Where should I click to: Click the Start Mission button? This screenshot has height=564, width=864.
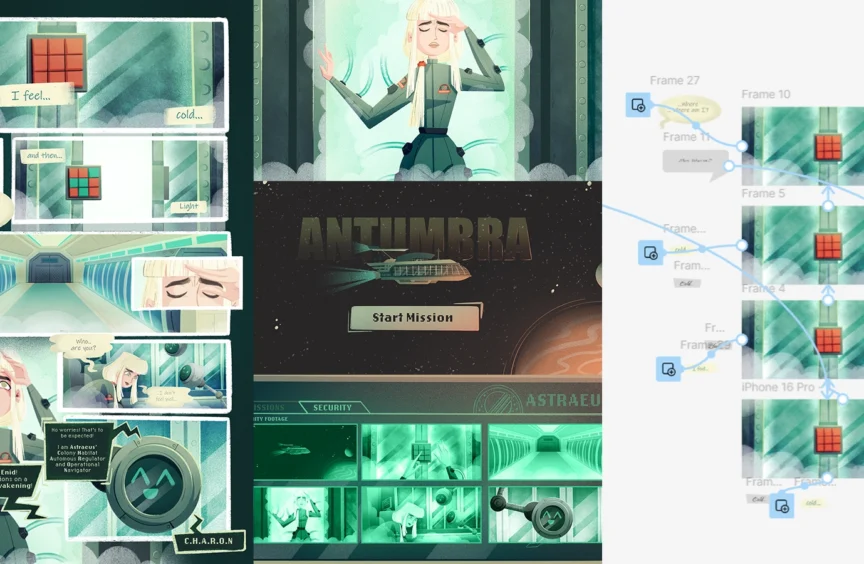tap(414, 317)
